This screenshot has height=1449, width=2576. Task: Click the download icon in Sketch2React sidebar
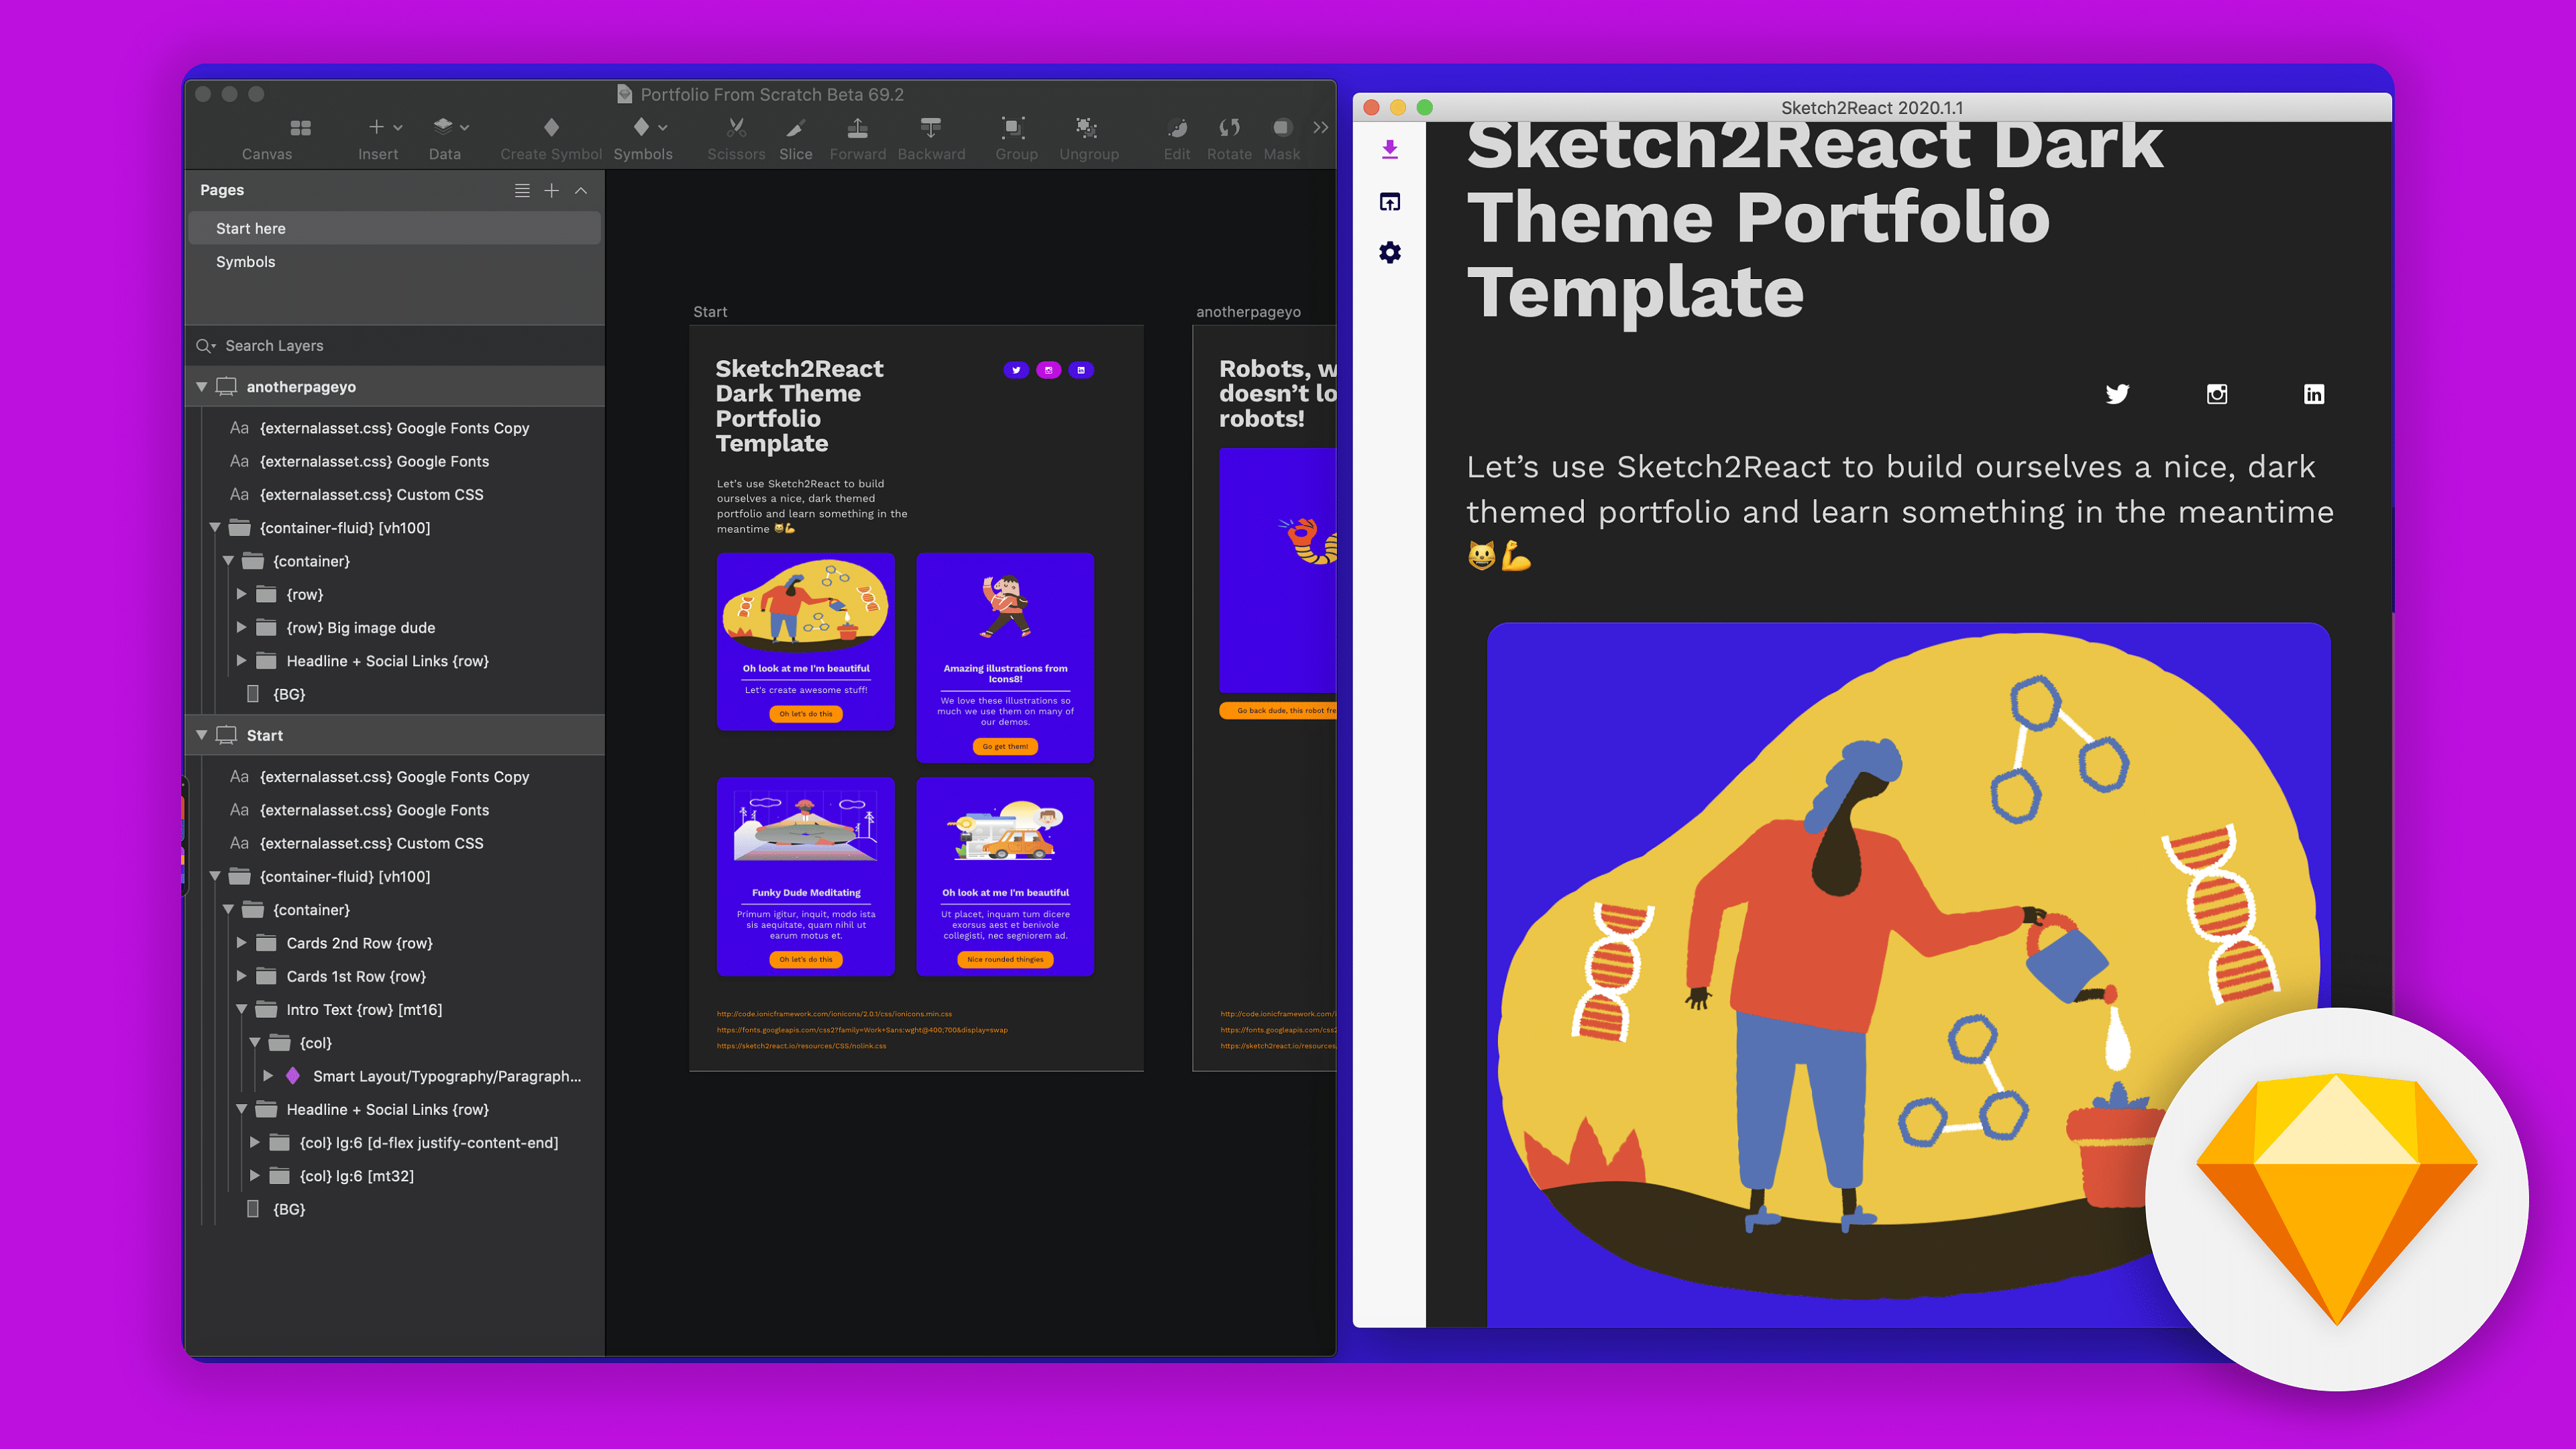coord(1390,150)
